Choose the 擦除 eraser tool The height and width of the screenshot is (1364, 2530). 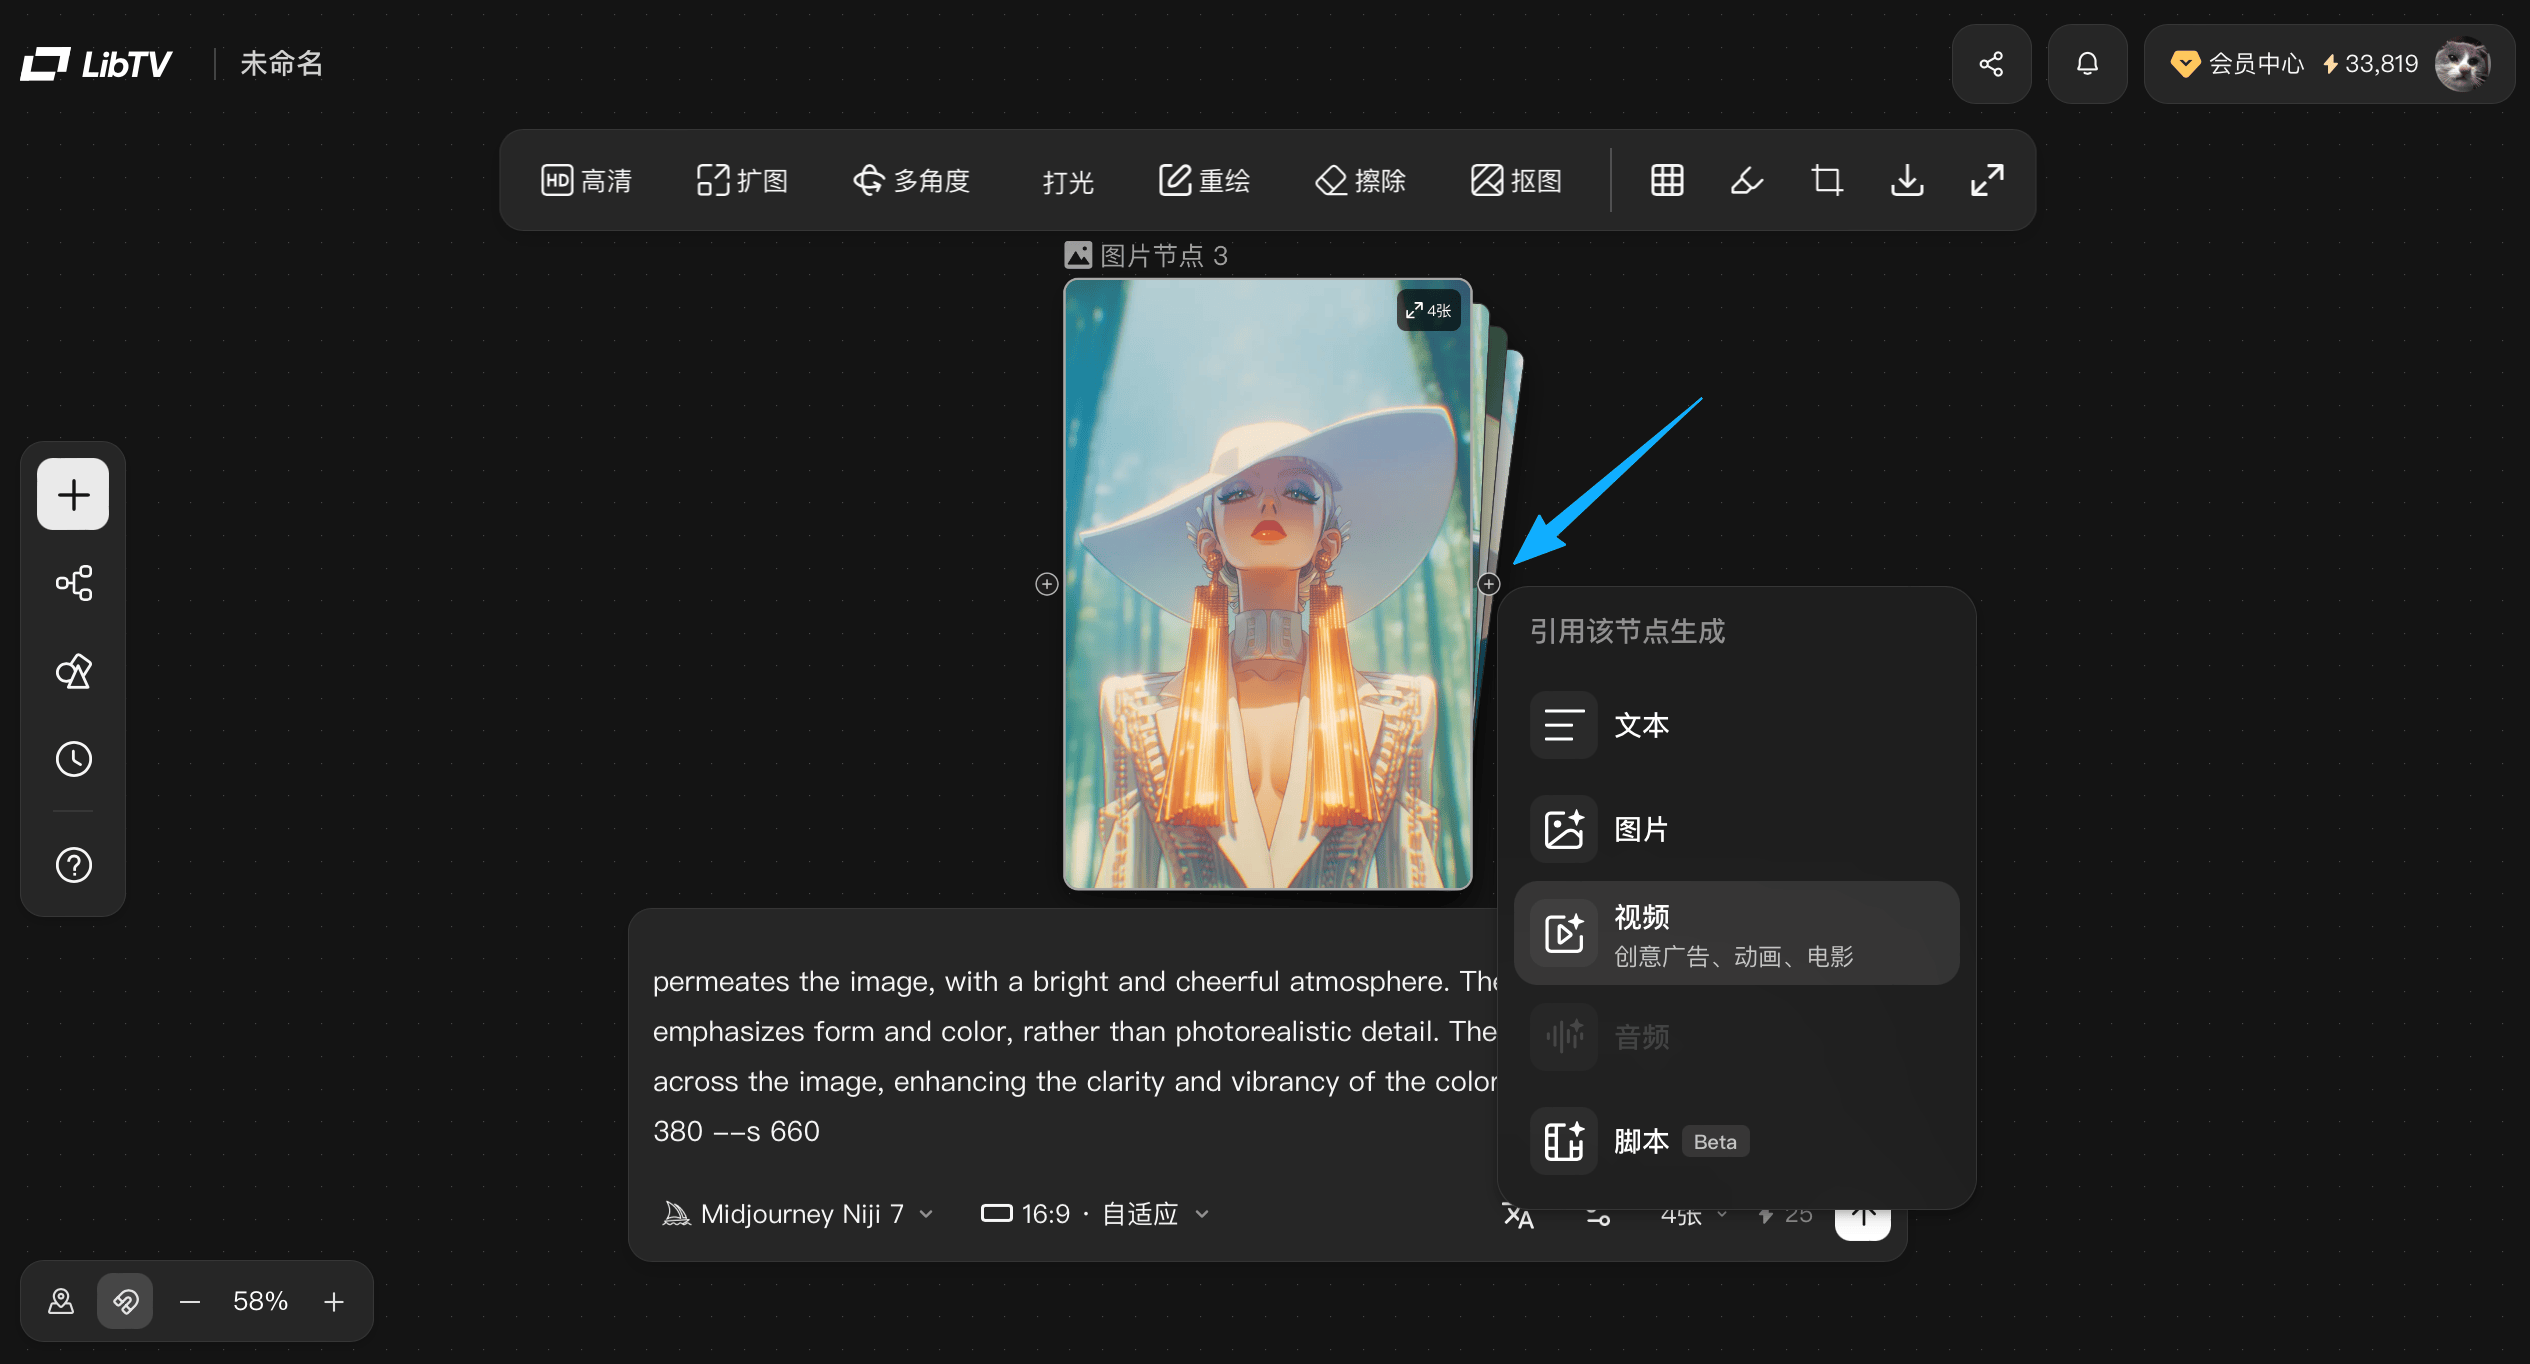point(1361,181)
